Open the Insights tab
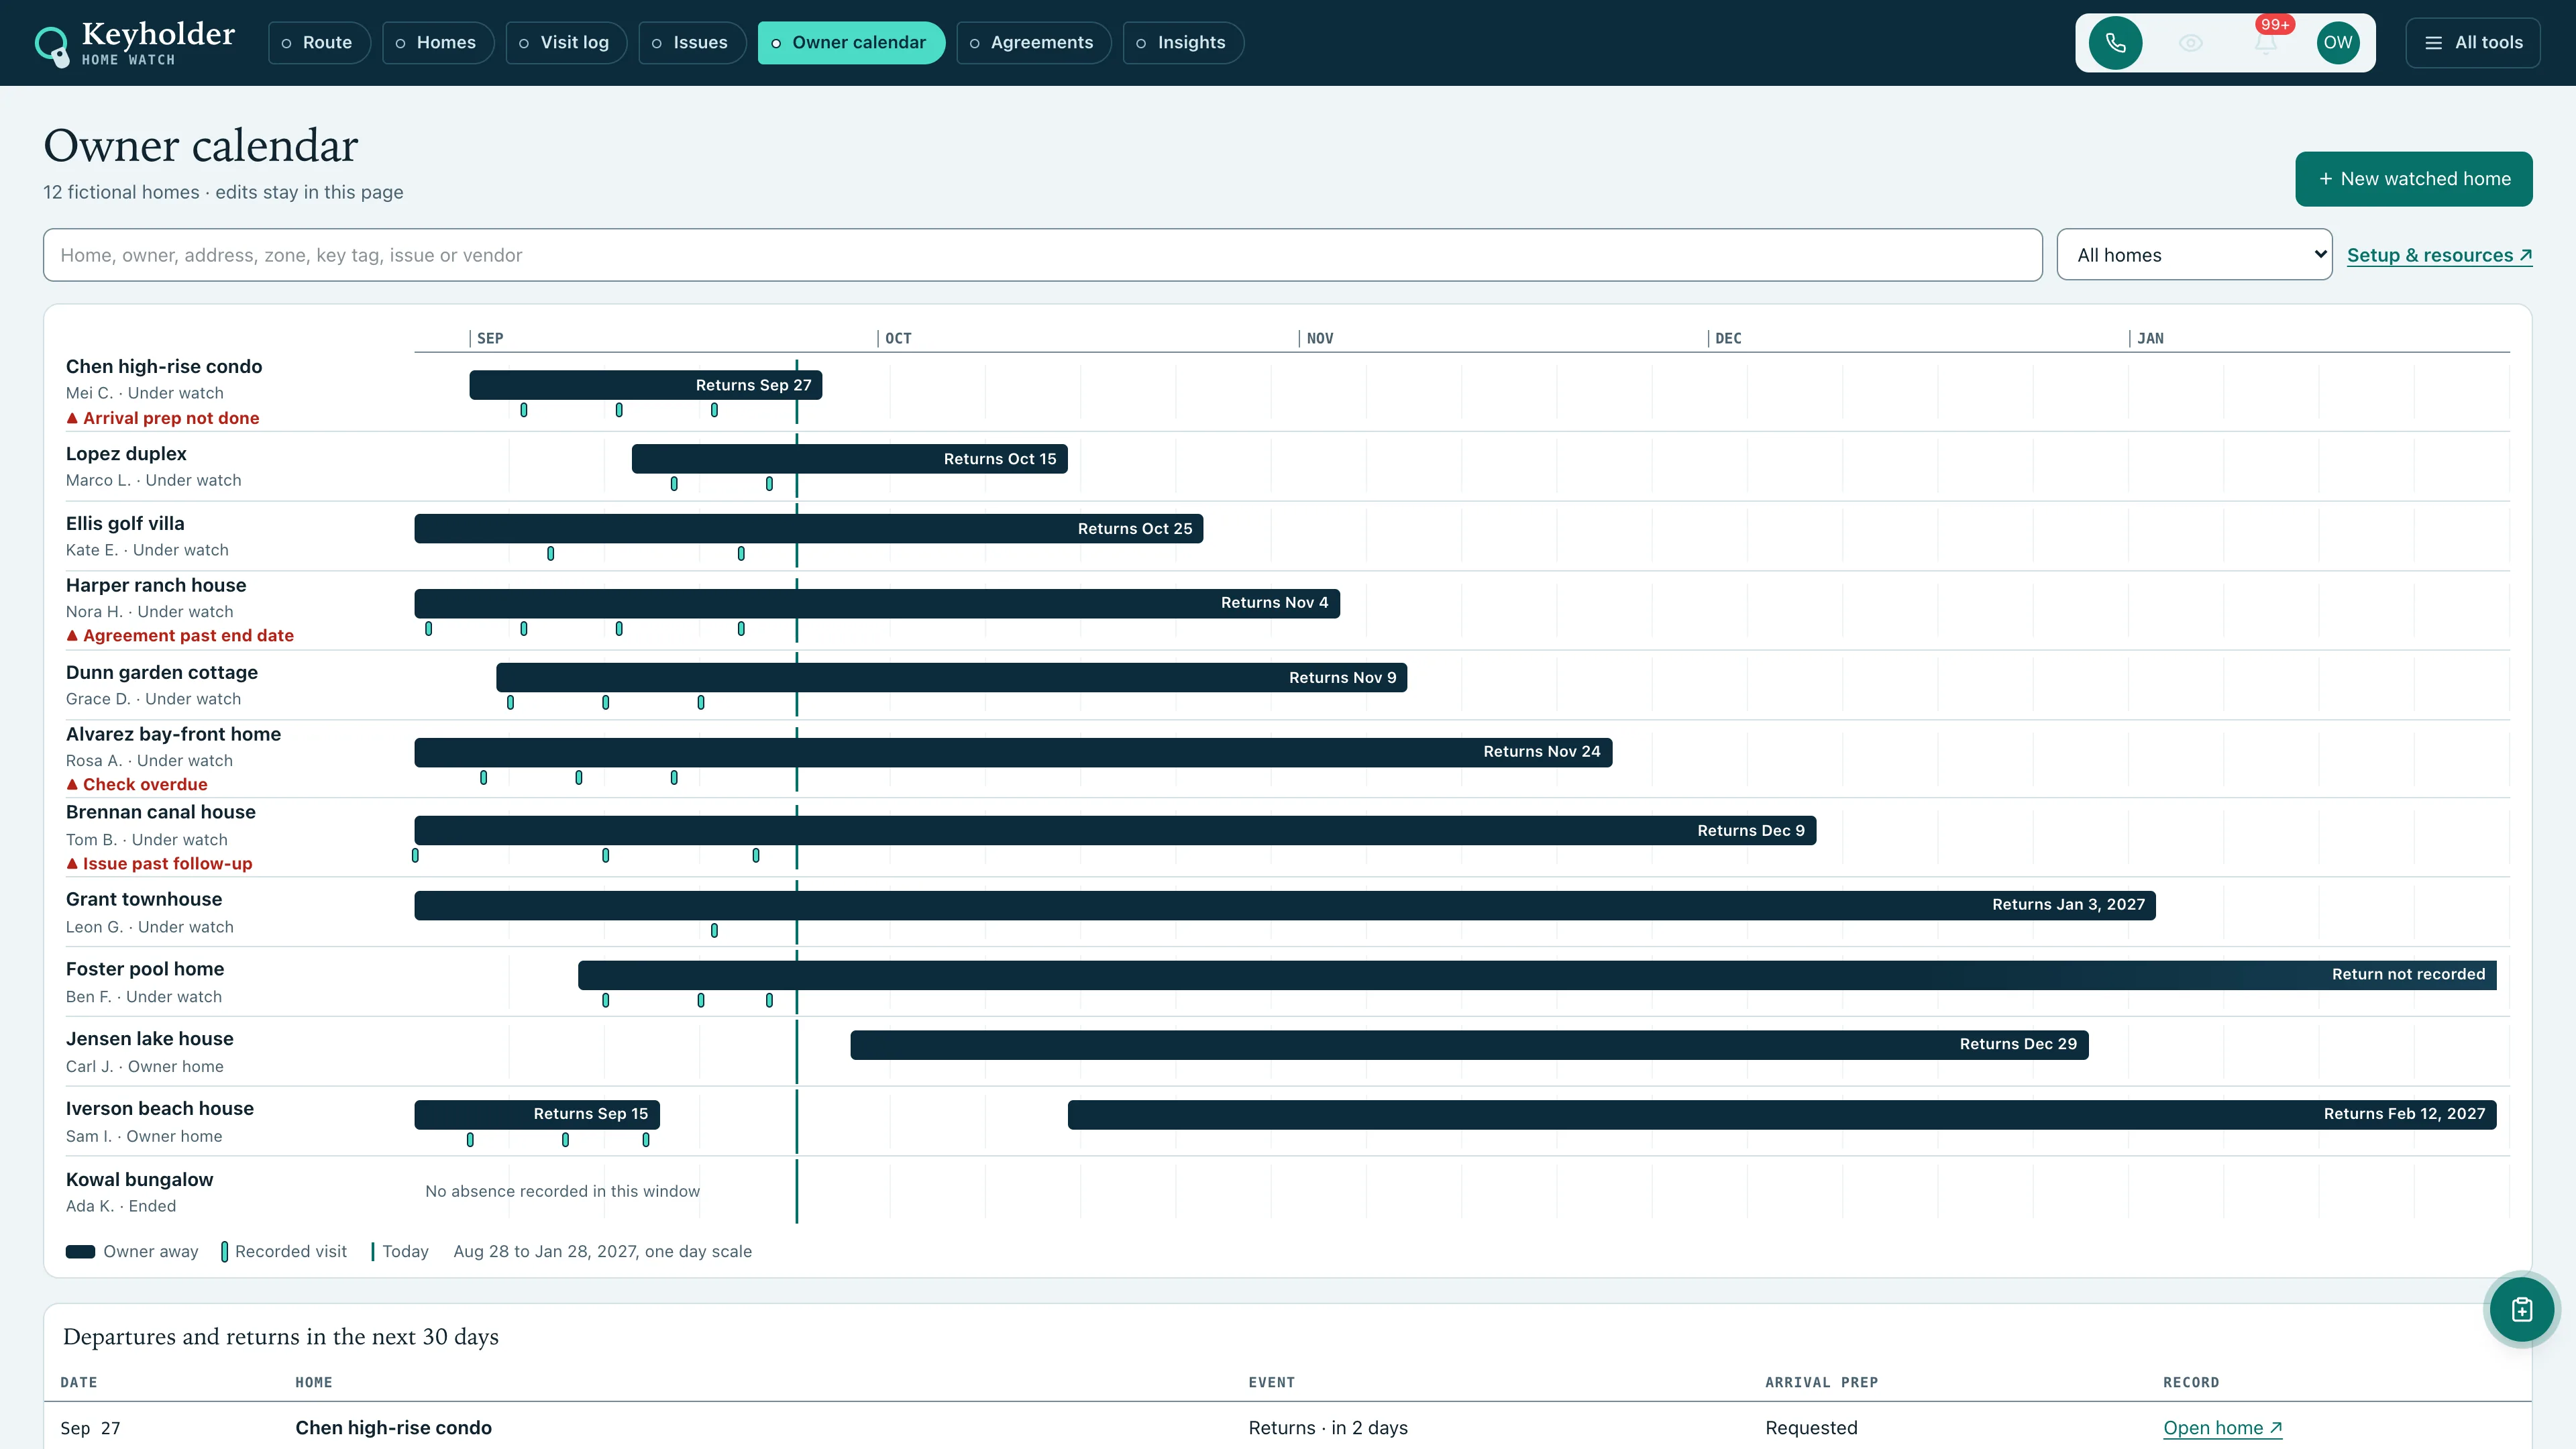The height and width of the screenshot is (1449, 2576). coord(1183,43)
